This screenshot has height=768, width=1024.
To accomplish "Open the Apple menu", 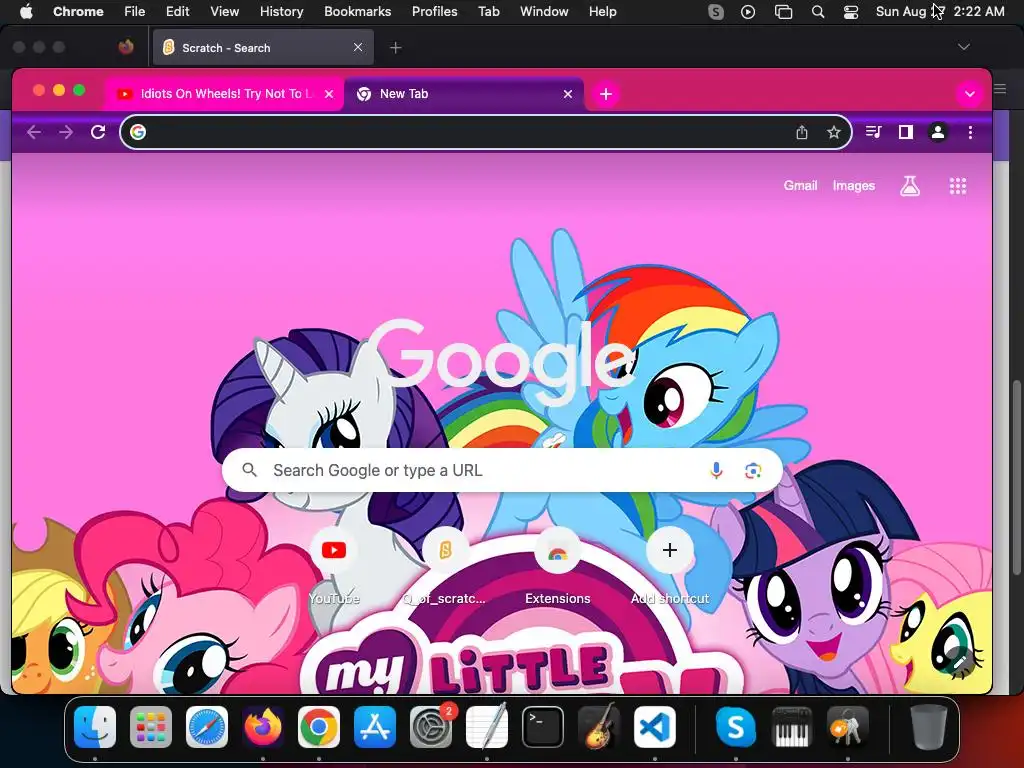I will point(26,11).
